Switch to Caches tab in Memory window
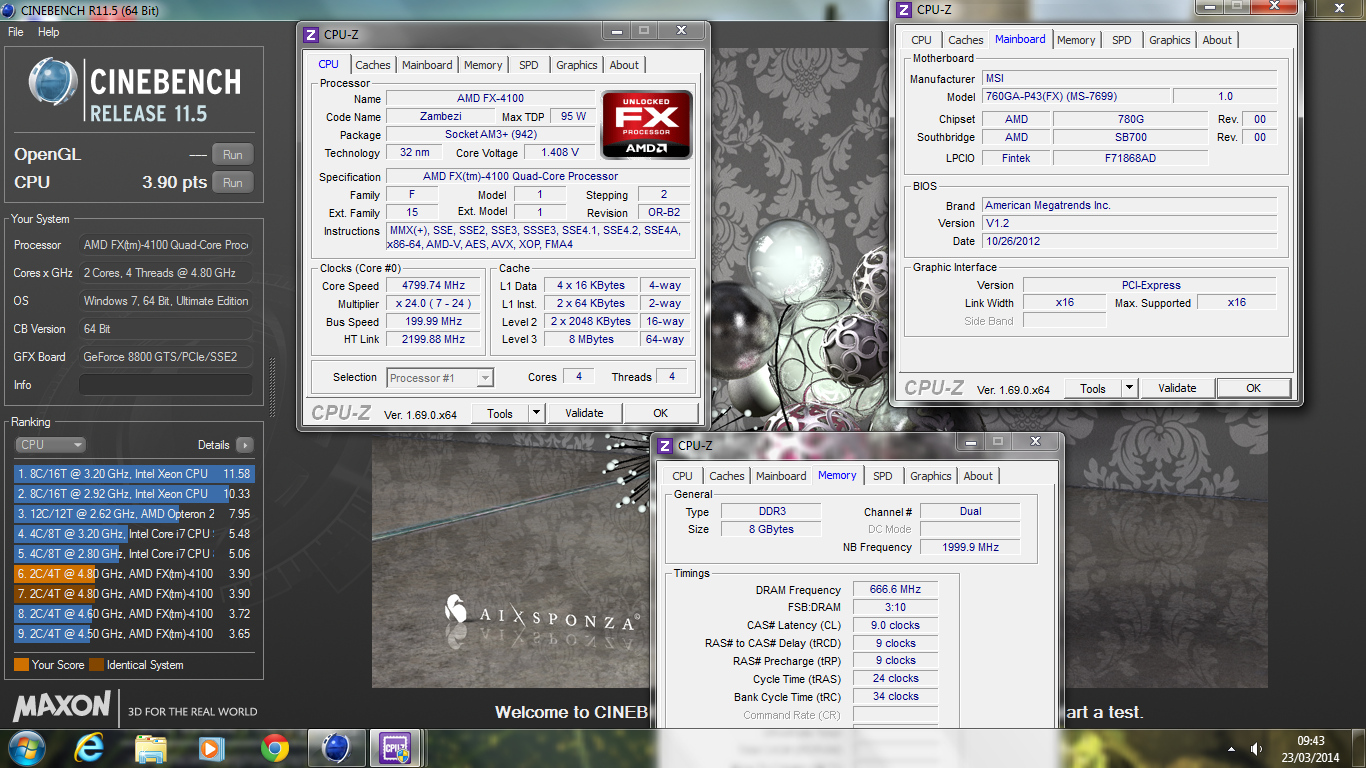 (x=727, y=476)
